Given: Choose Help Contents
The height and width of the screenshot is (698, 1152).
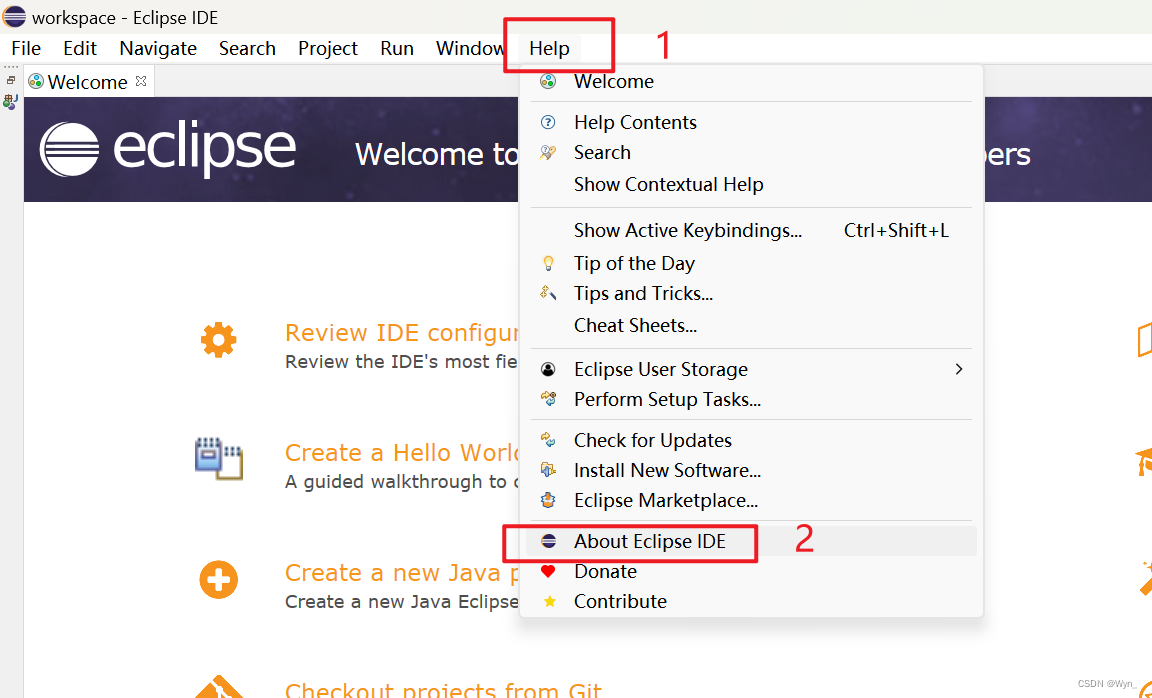Looking at the screenshot, I should click(x=751, y=122).
